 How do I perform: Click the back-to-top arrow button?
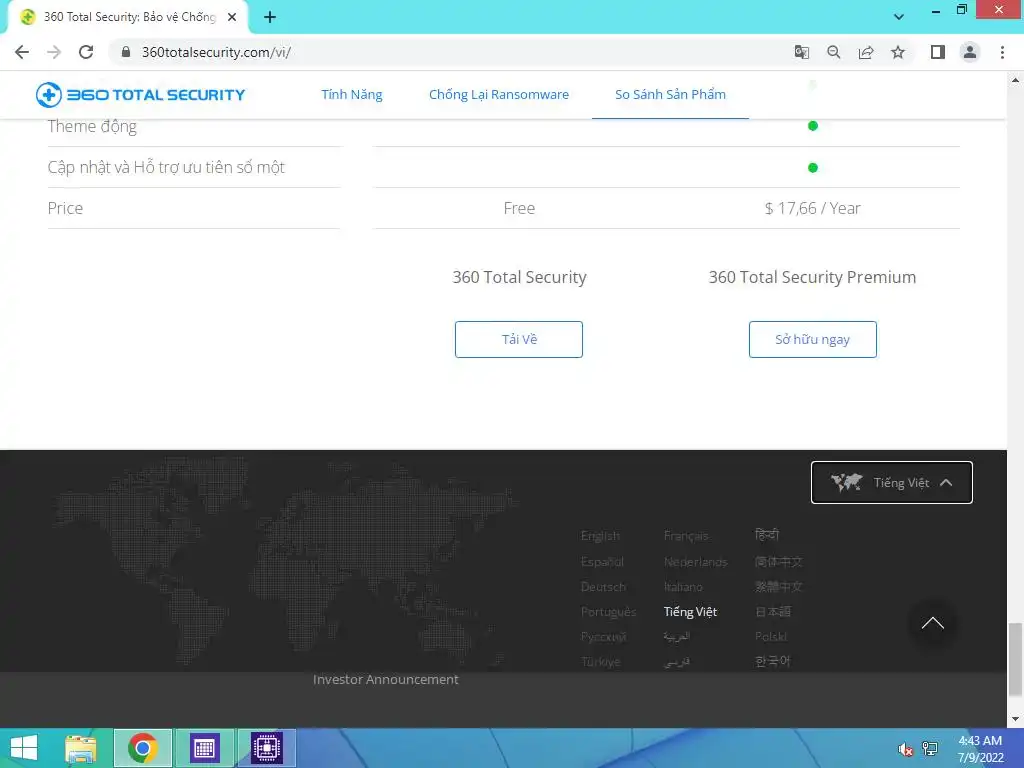point(933,623)
